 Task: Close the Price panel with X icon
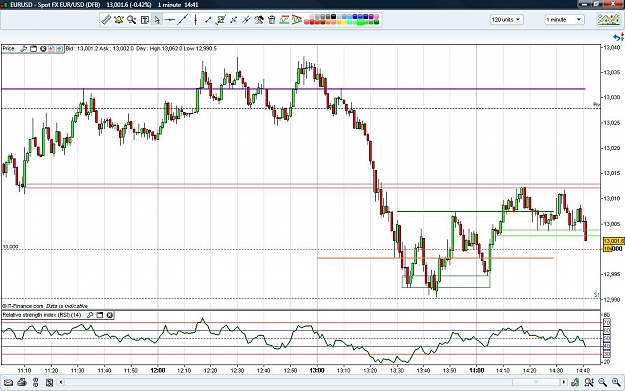pos(43,49)
